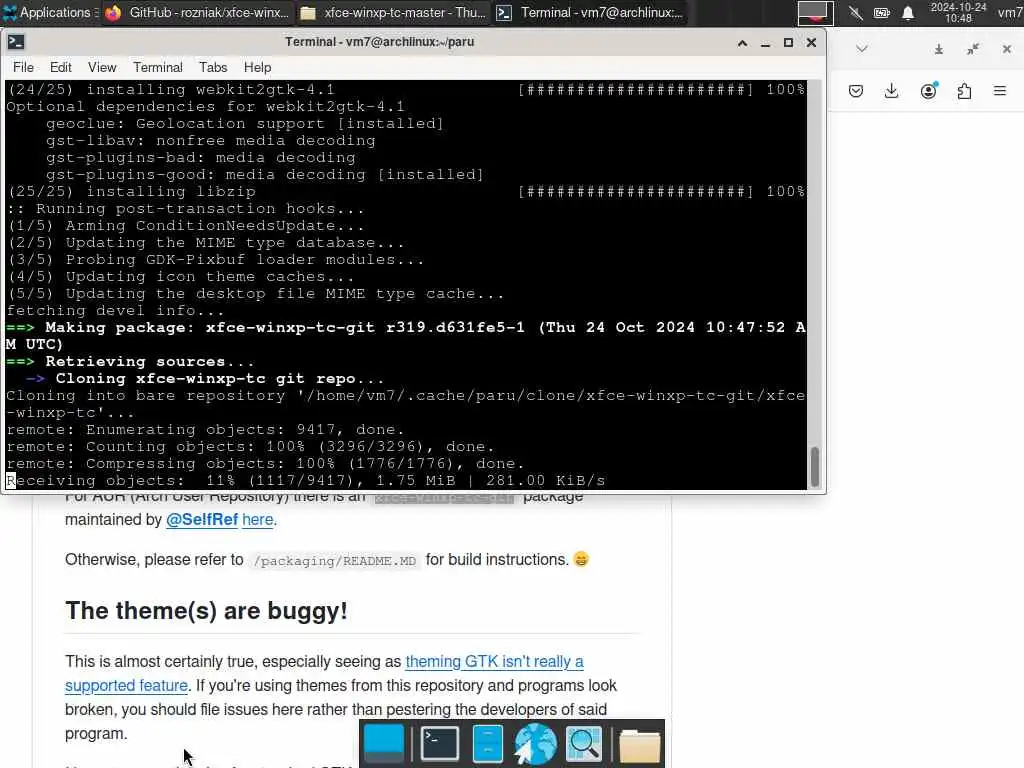Click 'fetching devel info...' terminal line
The width and height of the screenshot is (1024, 768).
pyautogui.click(x=115, y=311)
